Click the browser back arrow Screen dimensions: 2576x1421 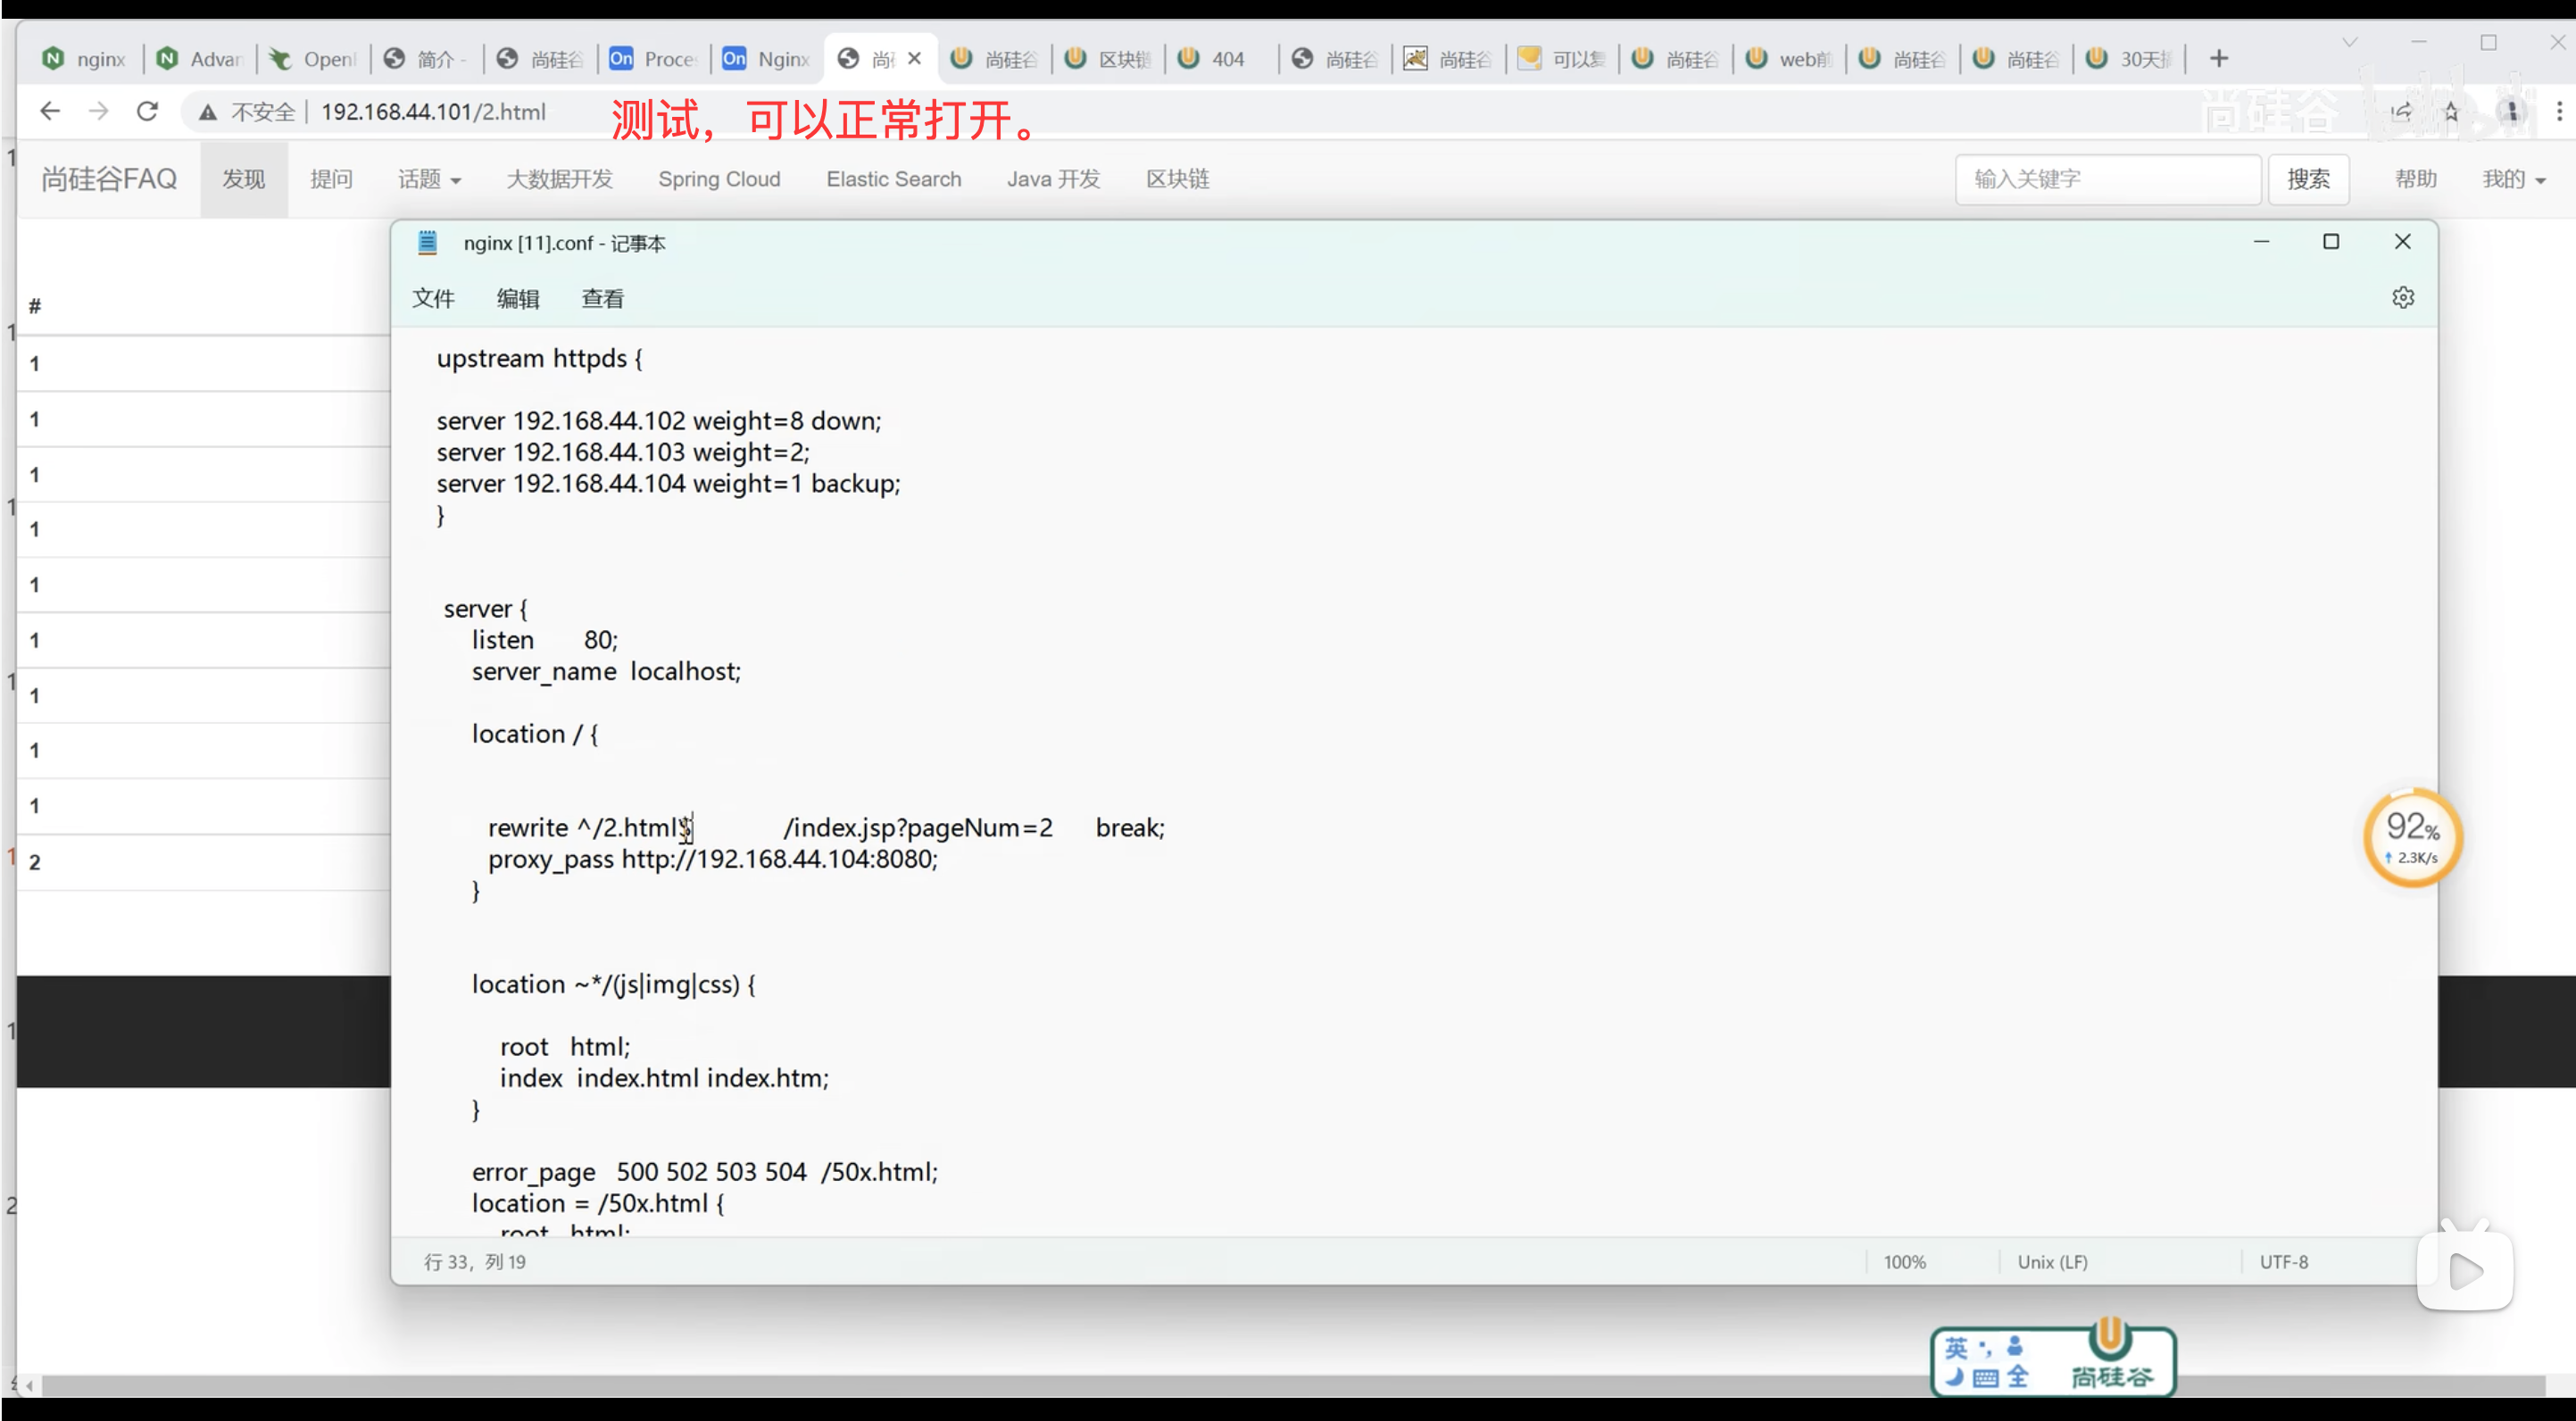click(50, 111)
